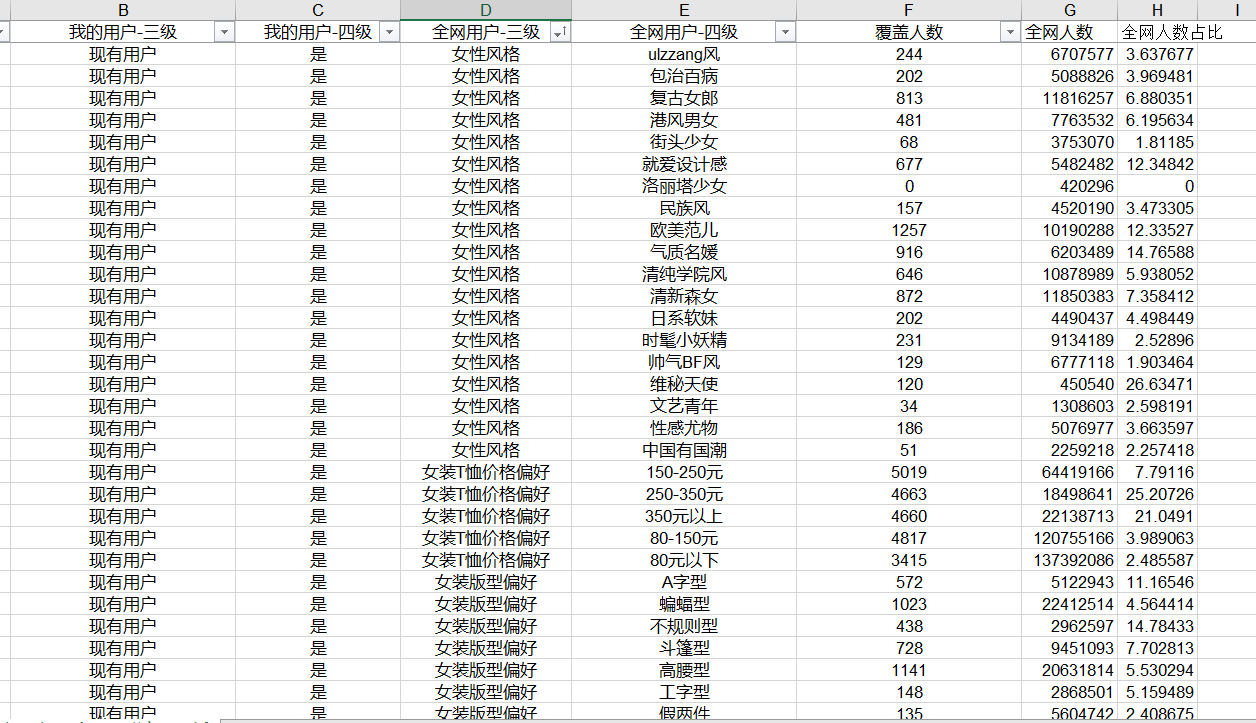The height and width of the screenshot is (723, 1256).
Task: Click the 占比 value 26.63471
Action: pyautogui.click(x=1158, y=384)
